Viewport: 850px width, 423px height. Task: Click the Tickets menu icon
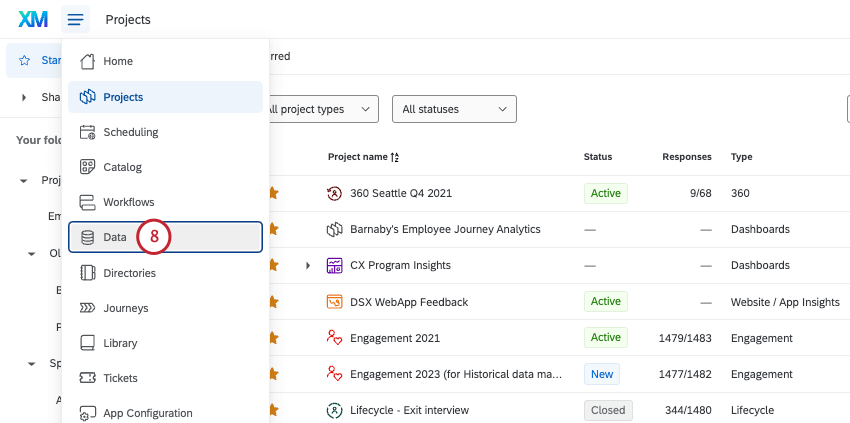click(x=87, y=378)
